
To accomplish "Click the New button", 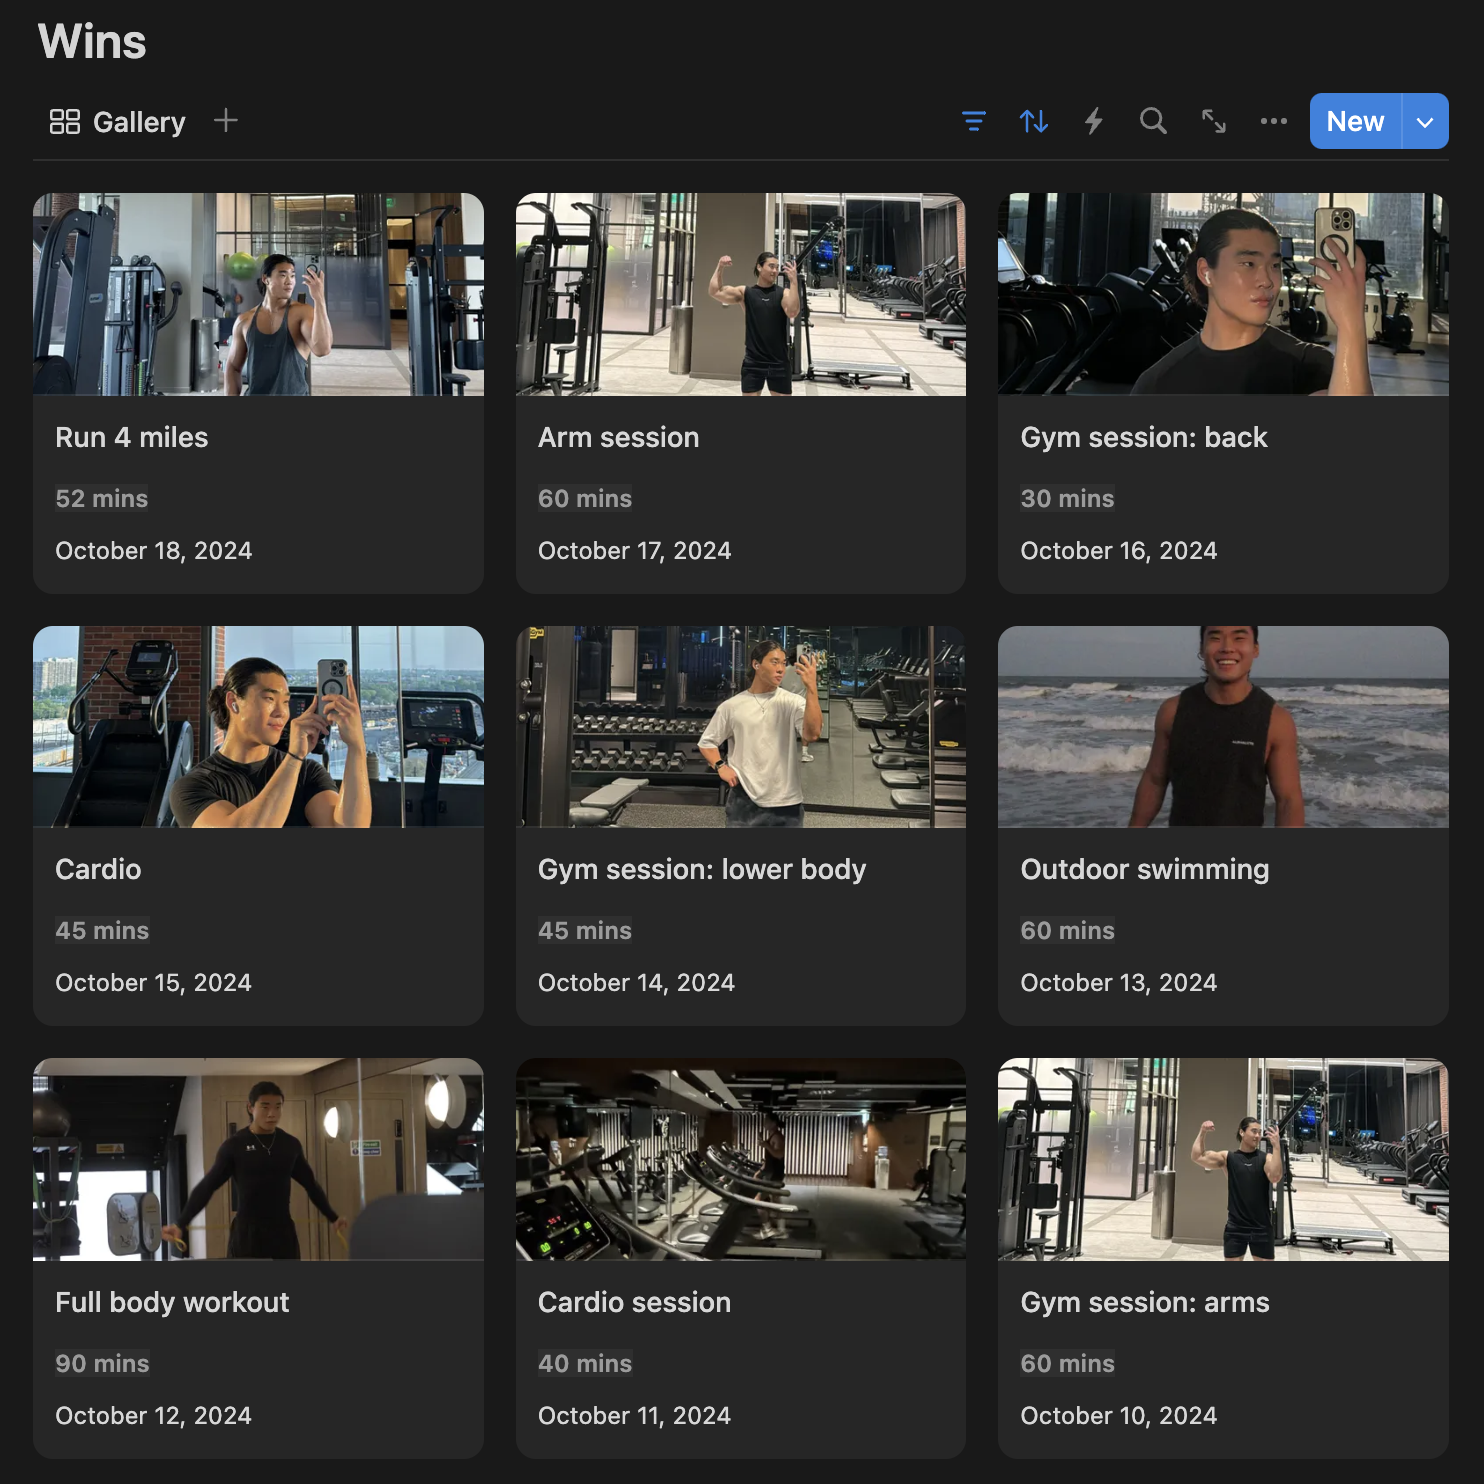I will pos(1355,122).
